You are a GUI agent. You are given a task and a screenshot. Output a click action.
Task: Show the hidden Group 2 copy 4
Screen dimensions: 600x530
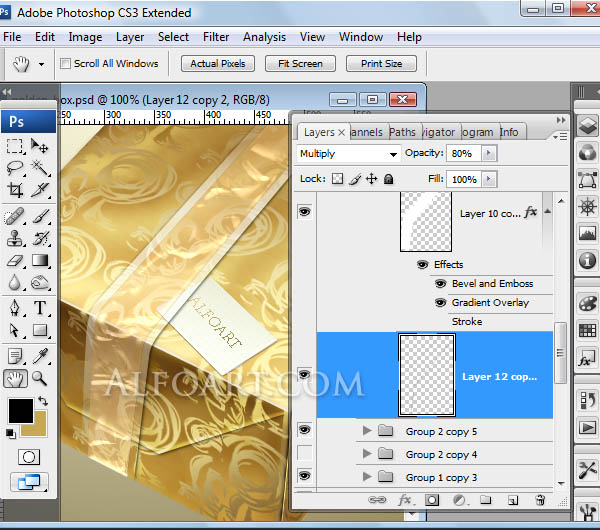click(305, 453)
